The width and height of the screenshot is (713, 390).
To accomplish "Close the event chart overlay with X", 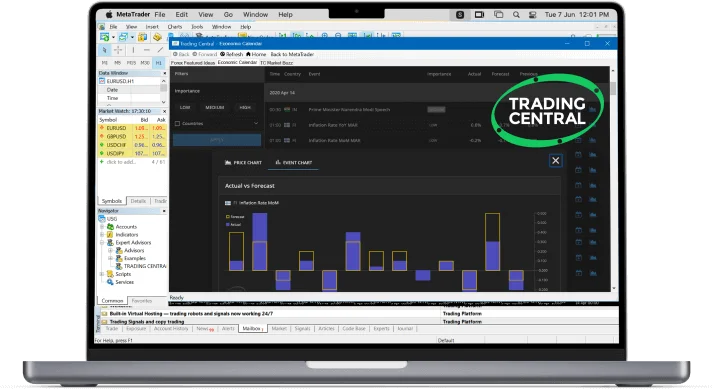I will [555, 160].
